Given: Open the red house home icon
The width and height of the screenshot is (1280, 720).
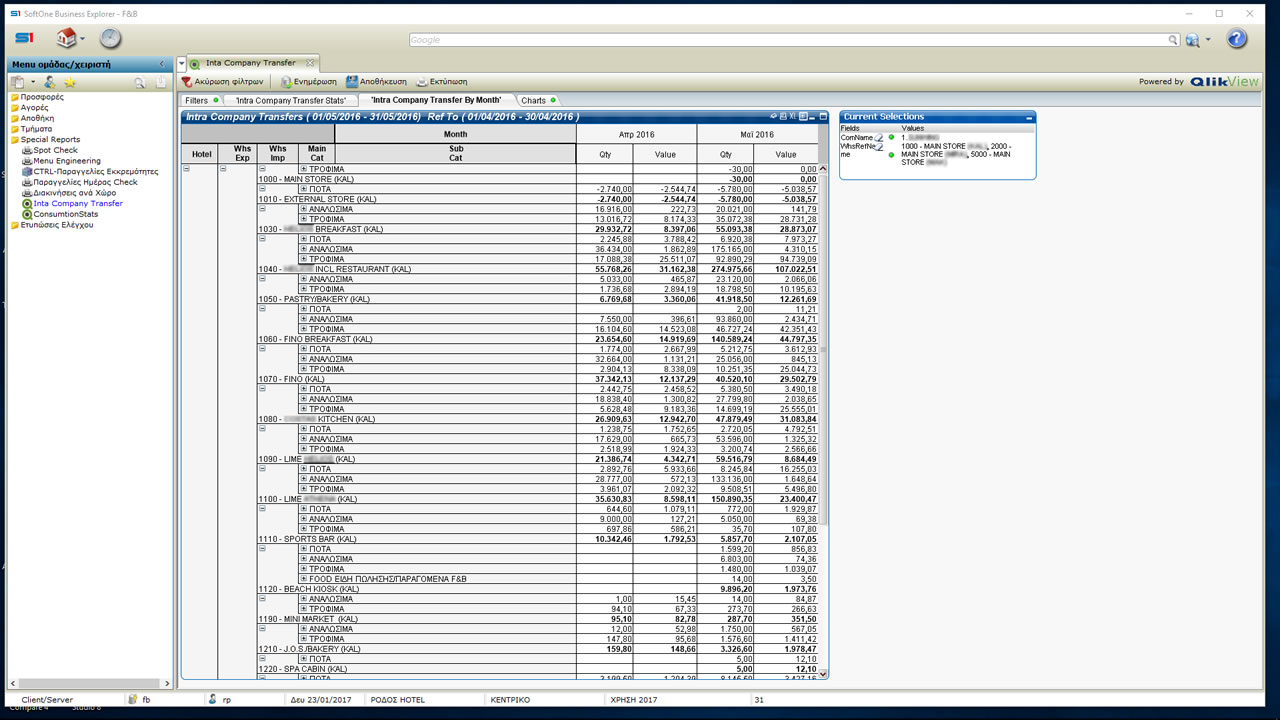Looking at the screenshot, I should (x=66, y=38).
